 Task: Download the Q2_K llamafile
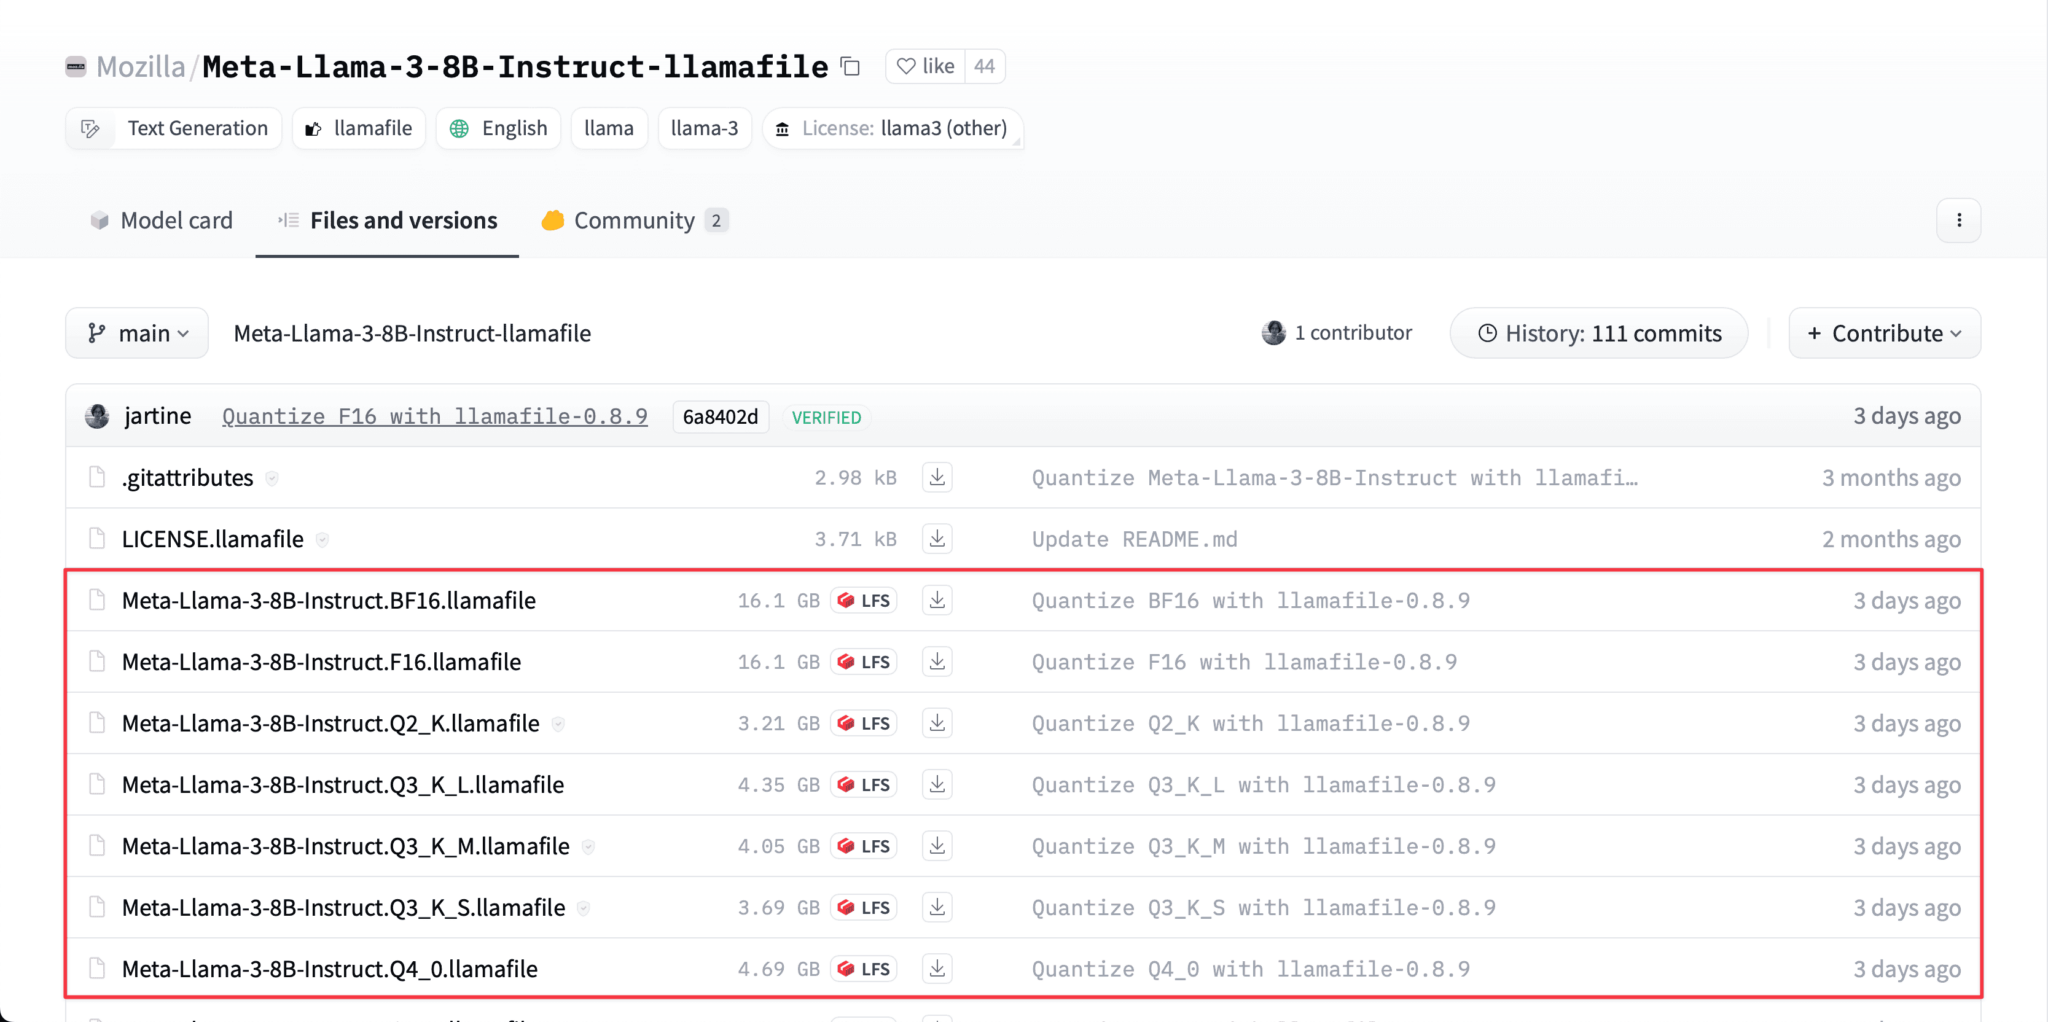(x=937, y=723)
